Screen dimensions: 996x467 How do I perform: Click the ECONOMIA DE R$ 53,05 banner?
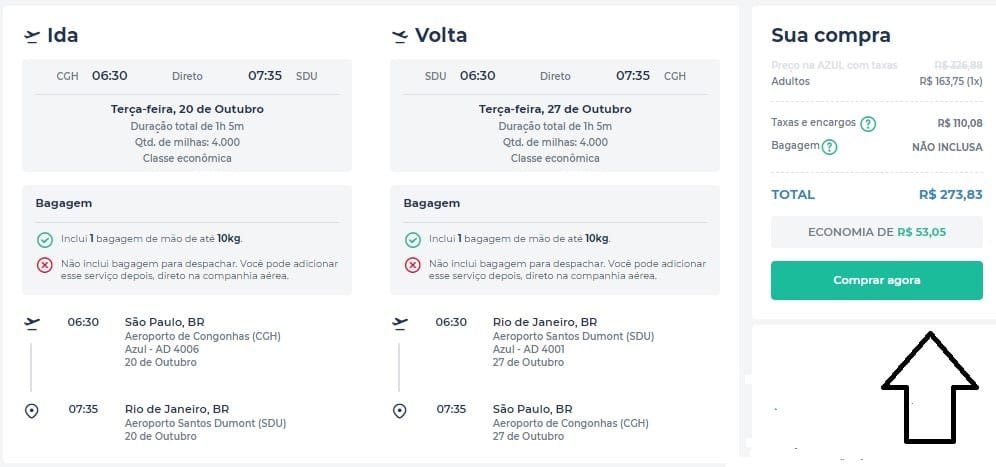click(x=877, y=232)
